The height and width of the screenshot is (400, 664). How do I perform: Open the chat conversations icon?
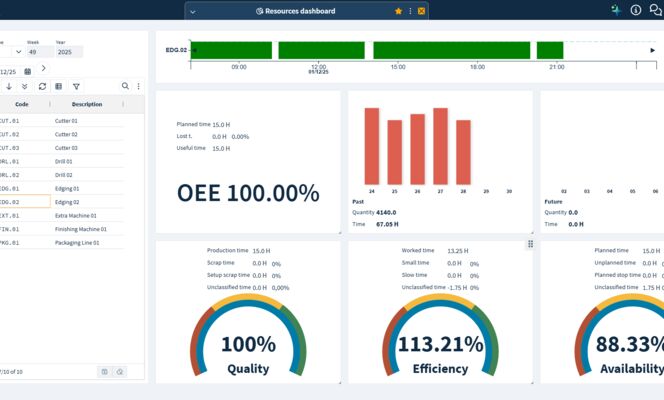click(656, 10)
